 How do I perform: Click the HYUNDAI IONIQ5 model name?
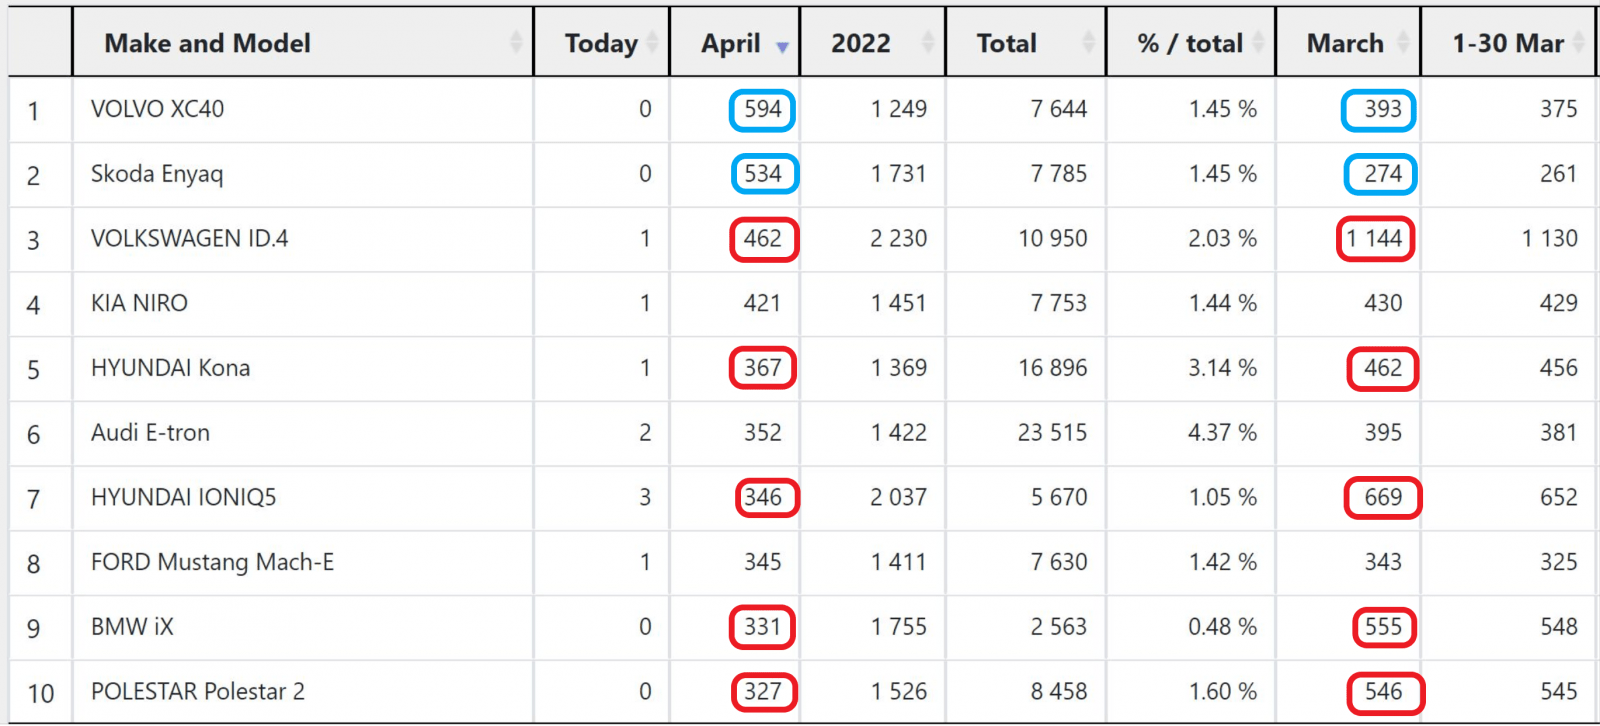click(x=183, y=497)
